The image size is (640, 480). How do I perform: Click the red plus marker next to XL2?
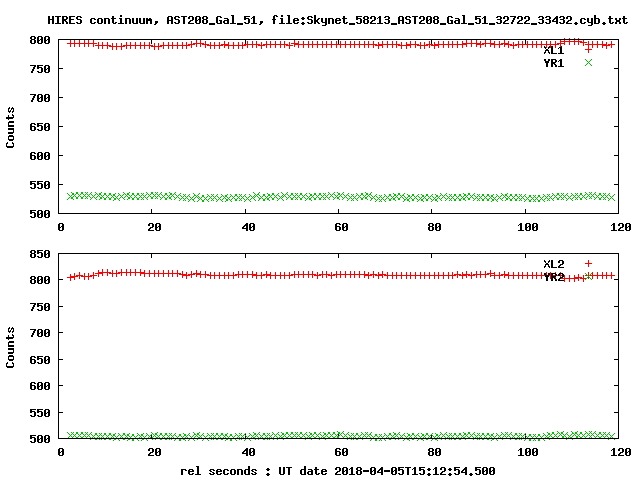pos(588,264)
